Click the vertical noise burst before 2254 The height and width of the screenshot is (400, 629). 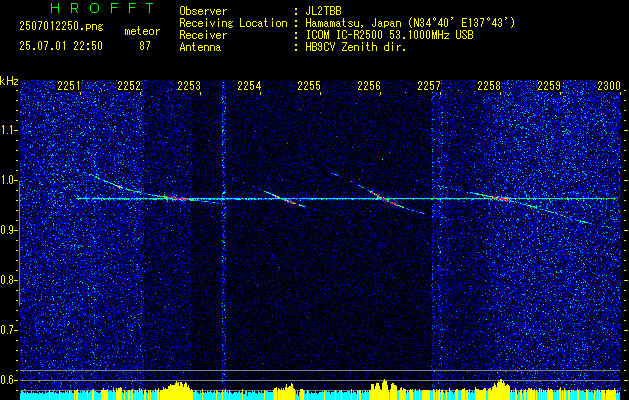[x=223, y=233]
